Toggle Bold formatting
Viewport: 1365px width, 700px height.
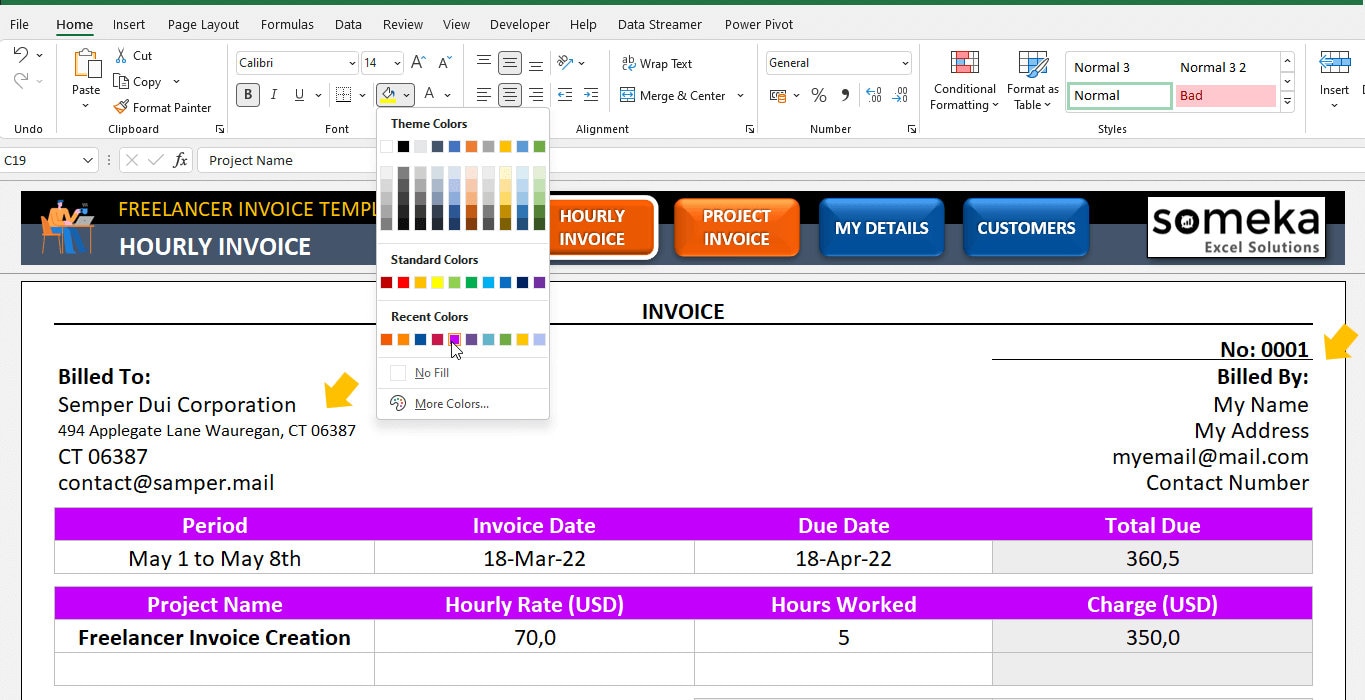pyautogui.click(x=248, y=95)
